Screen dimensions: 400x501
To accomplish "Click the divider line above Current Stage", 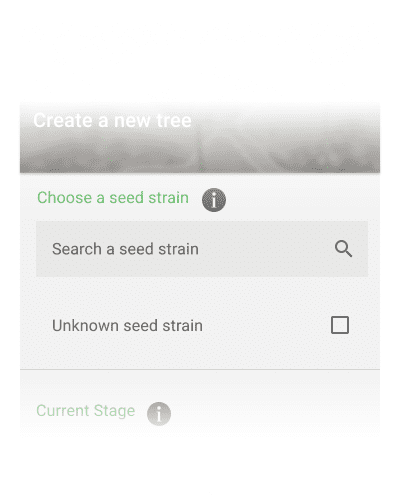I will click(x=200, y=369).
